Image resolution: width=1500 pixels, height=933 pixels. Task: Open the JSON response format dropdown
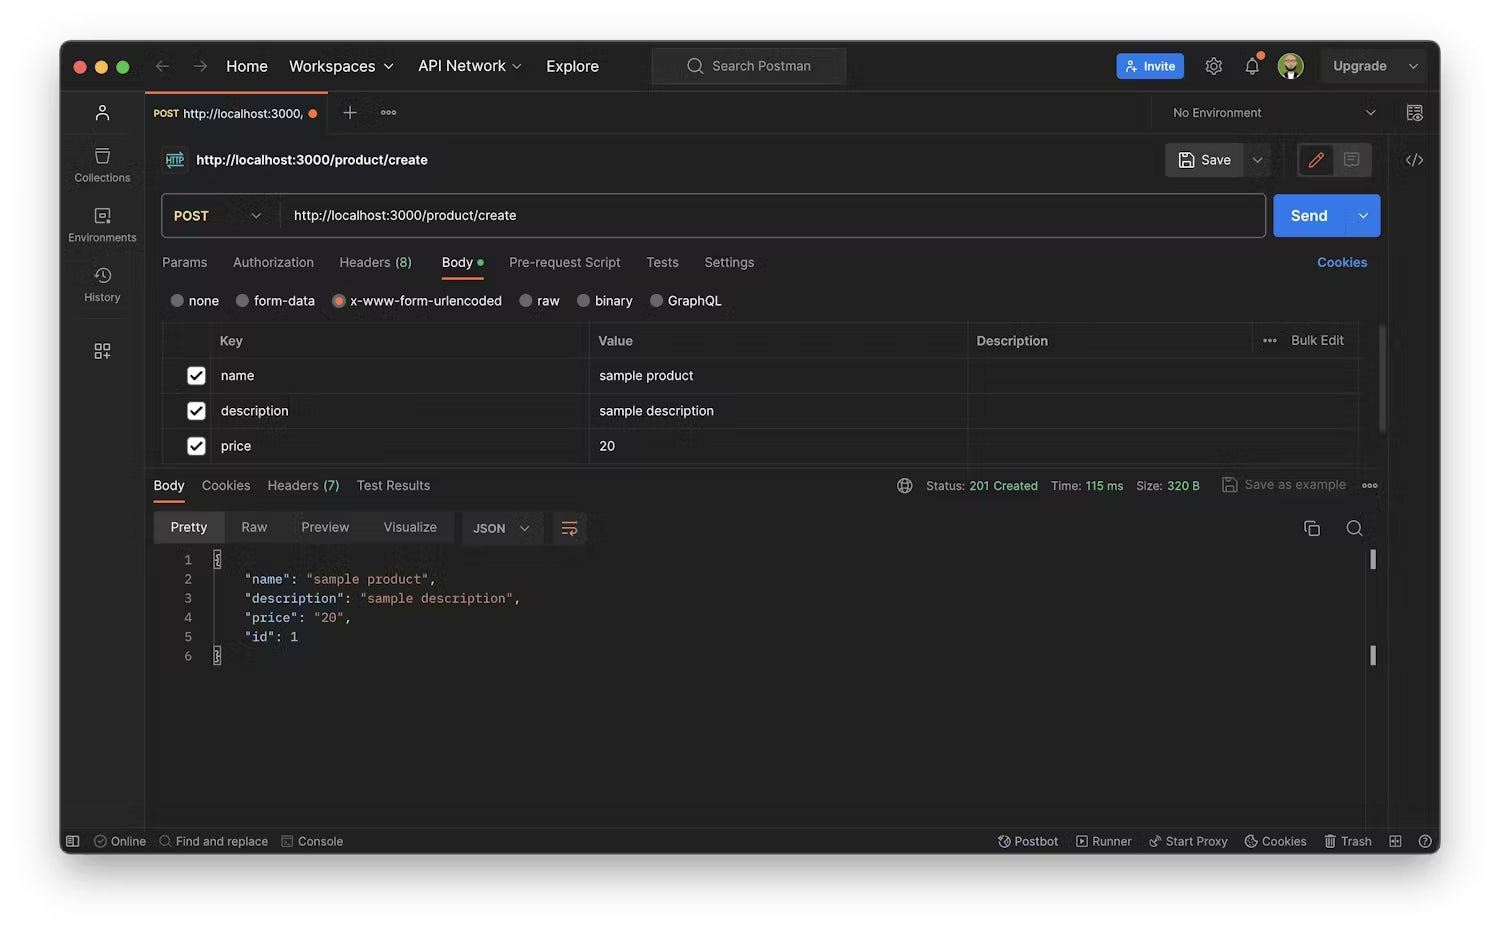pyautogui.click(x=501, y=528)
